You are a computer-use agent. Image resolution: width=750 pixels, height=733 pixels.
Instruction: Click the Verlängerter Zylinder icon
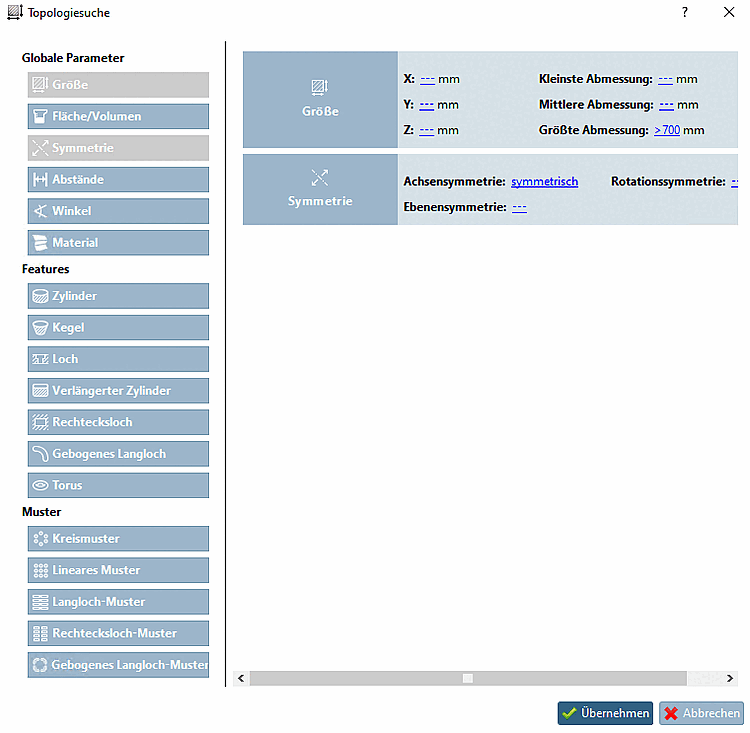click(40, 391)
